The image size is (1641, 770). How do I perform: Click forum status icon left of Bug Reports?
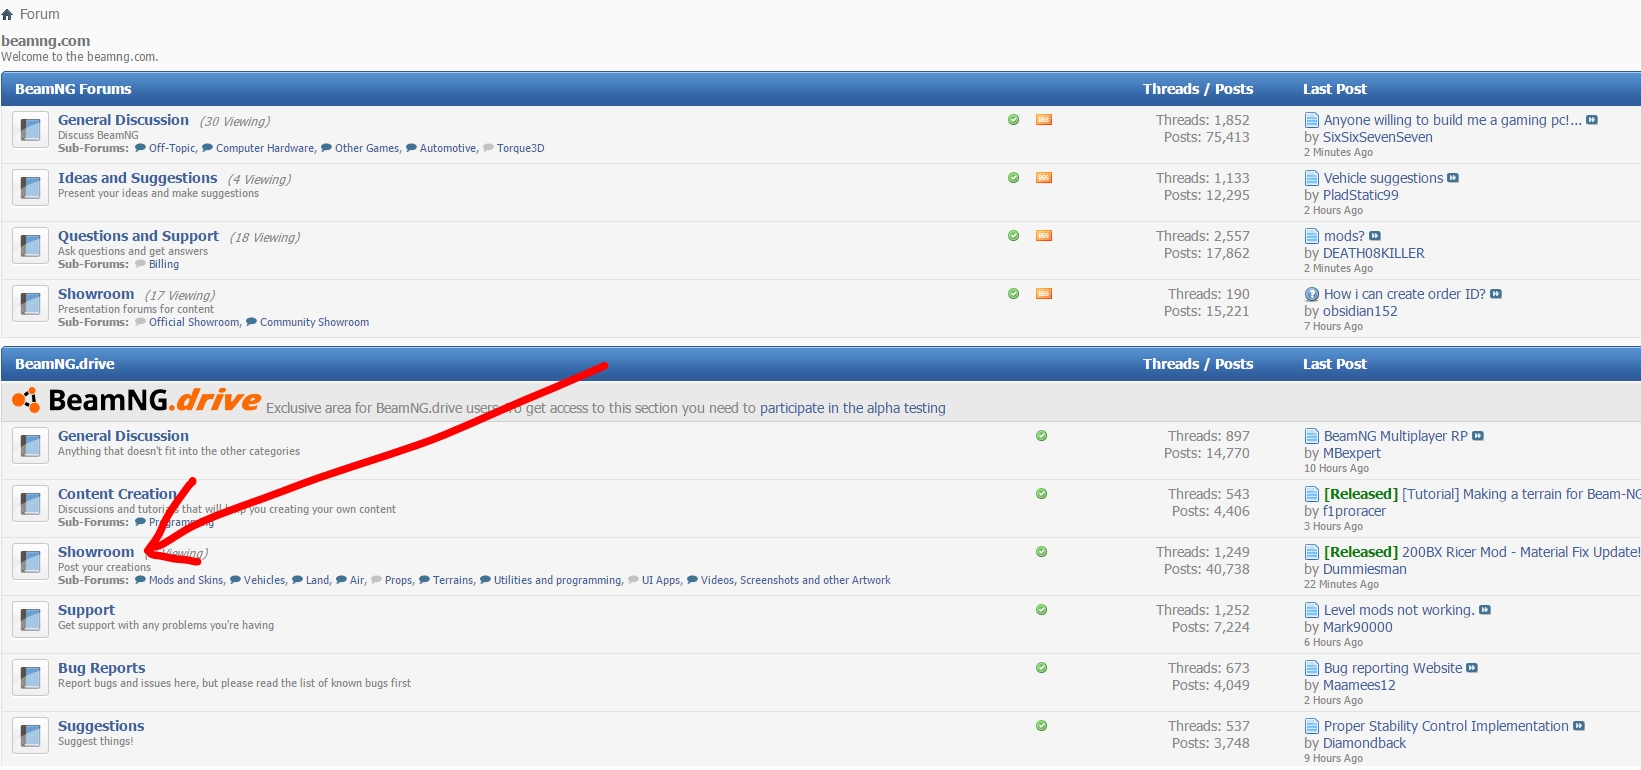pos(31,677)
